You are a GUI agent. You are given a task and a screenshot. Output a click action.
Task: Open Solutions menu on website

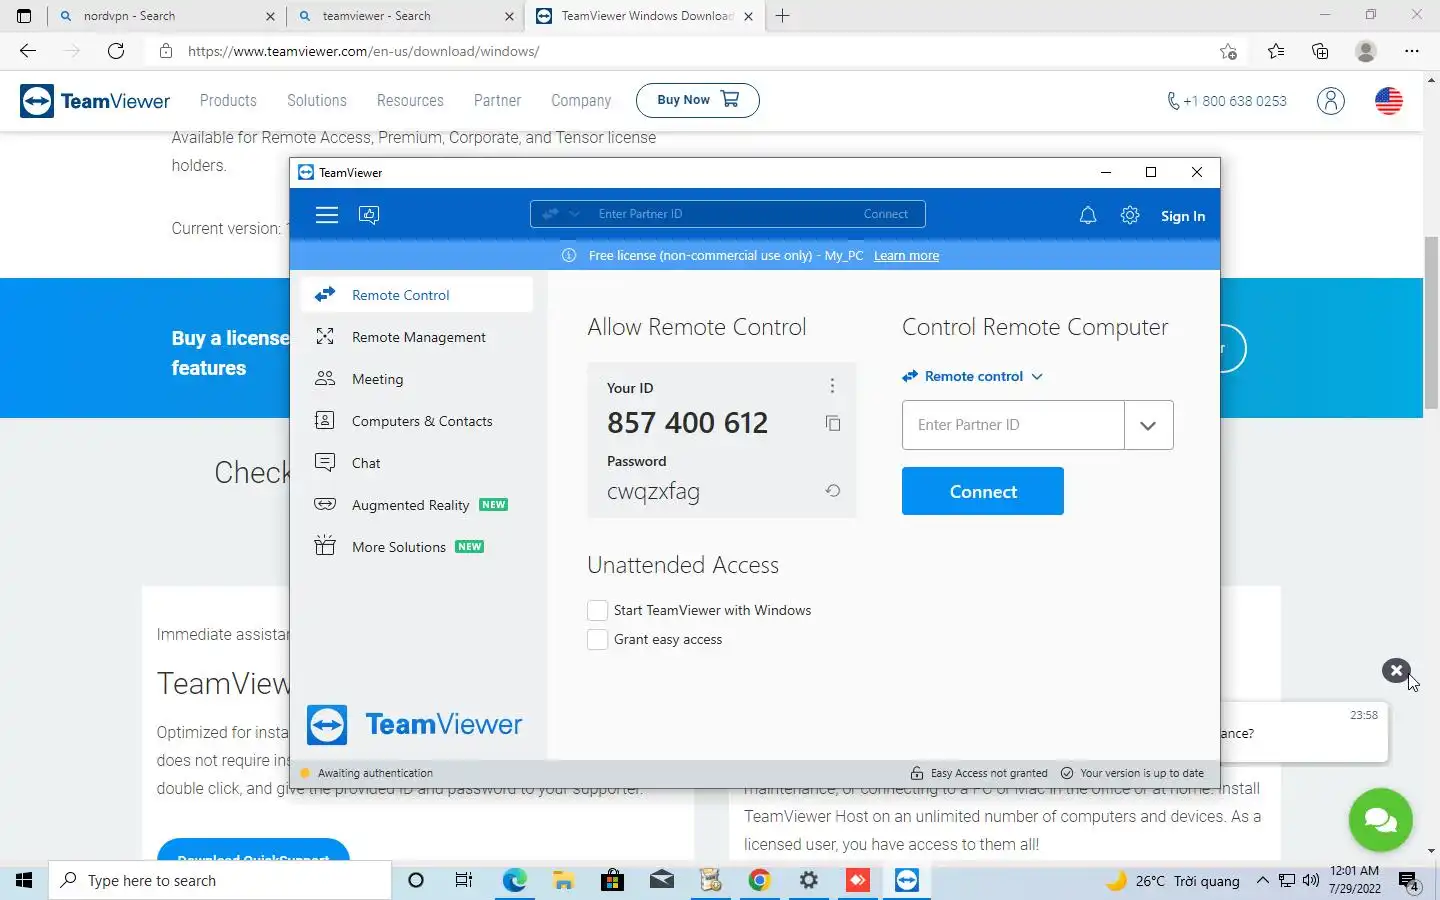316,101
